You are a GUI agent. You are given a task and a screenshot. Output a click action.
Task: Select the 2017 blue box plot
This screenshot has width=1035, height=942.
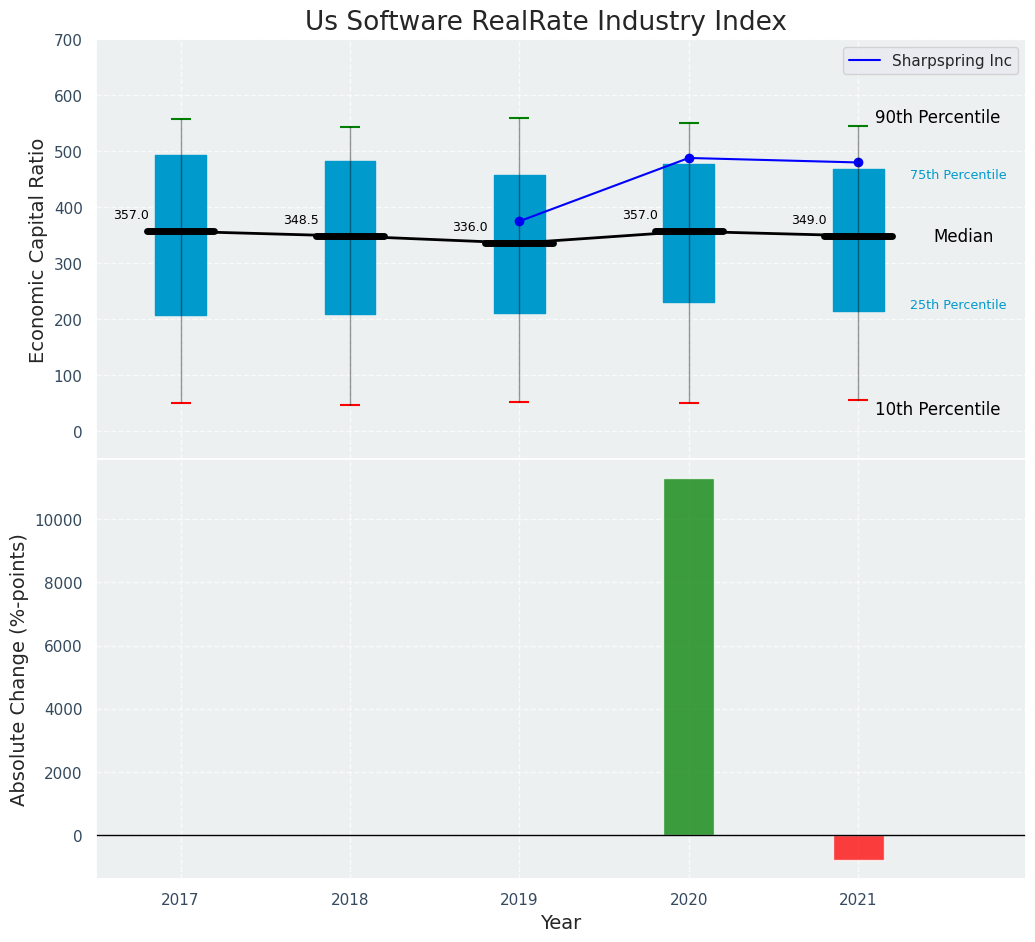(181, 236)
